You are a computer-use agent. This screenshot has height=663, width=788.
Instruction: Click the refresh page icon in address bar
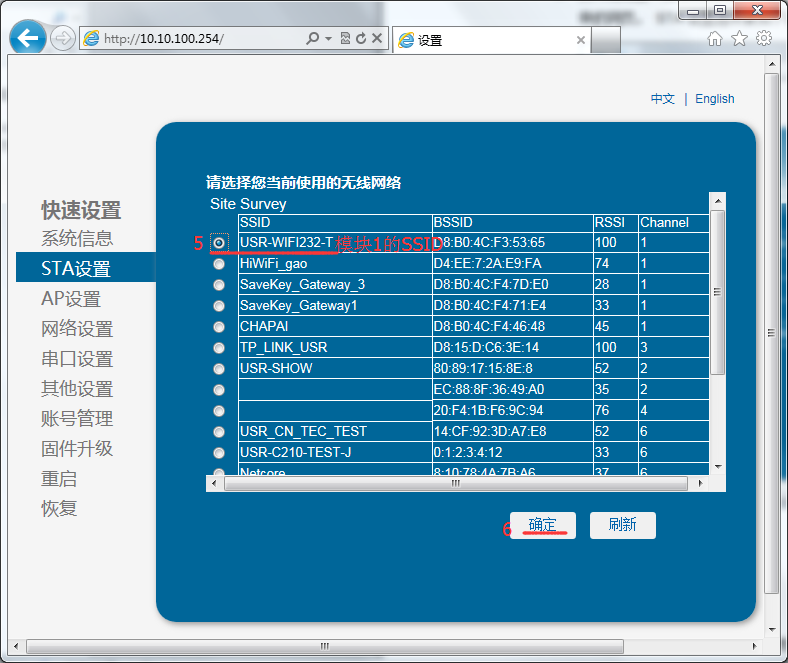click(361, 39)
